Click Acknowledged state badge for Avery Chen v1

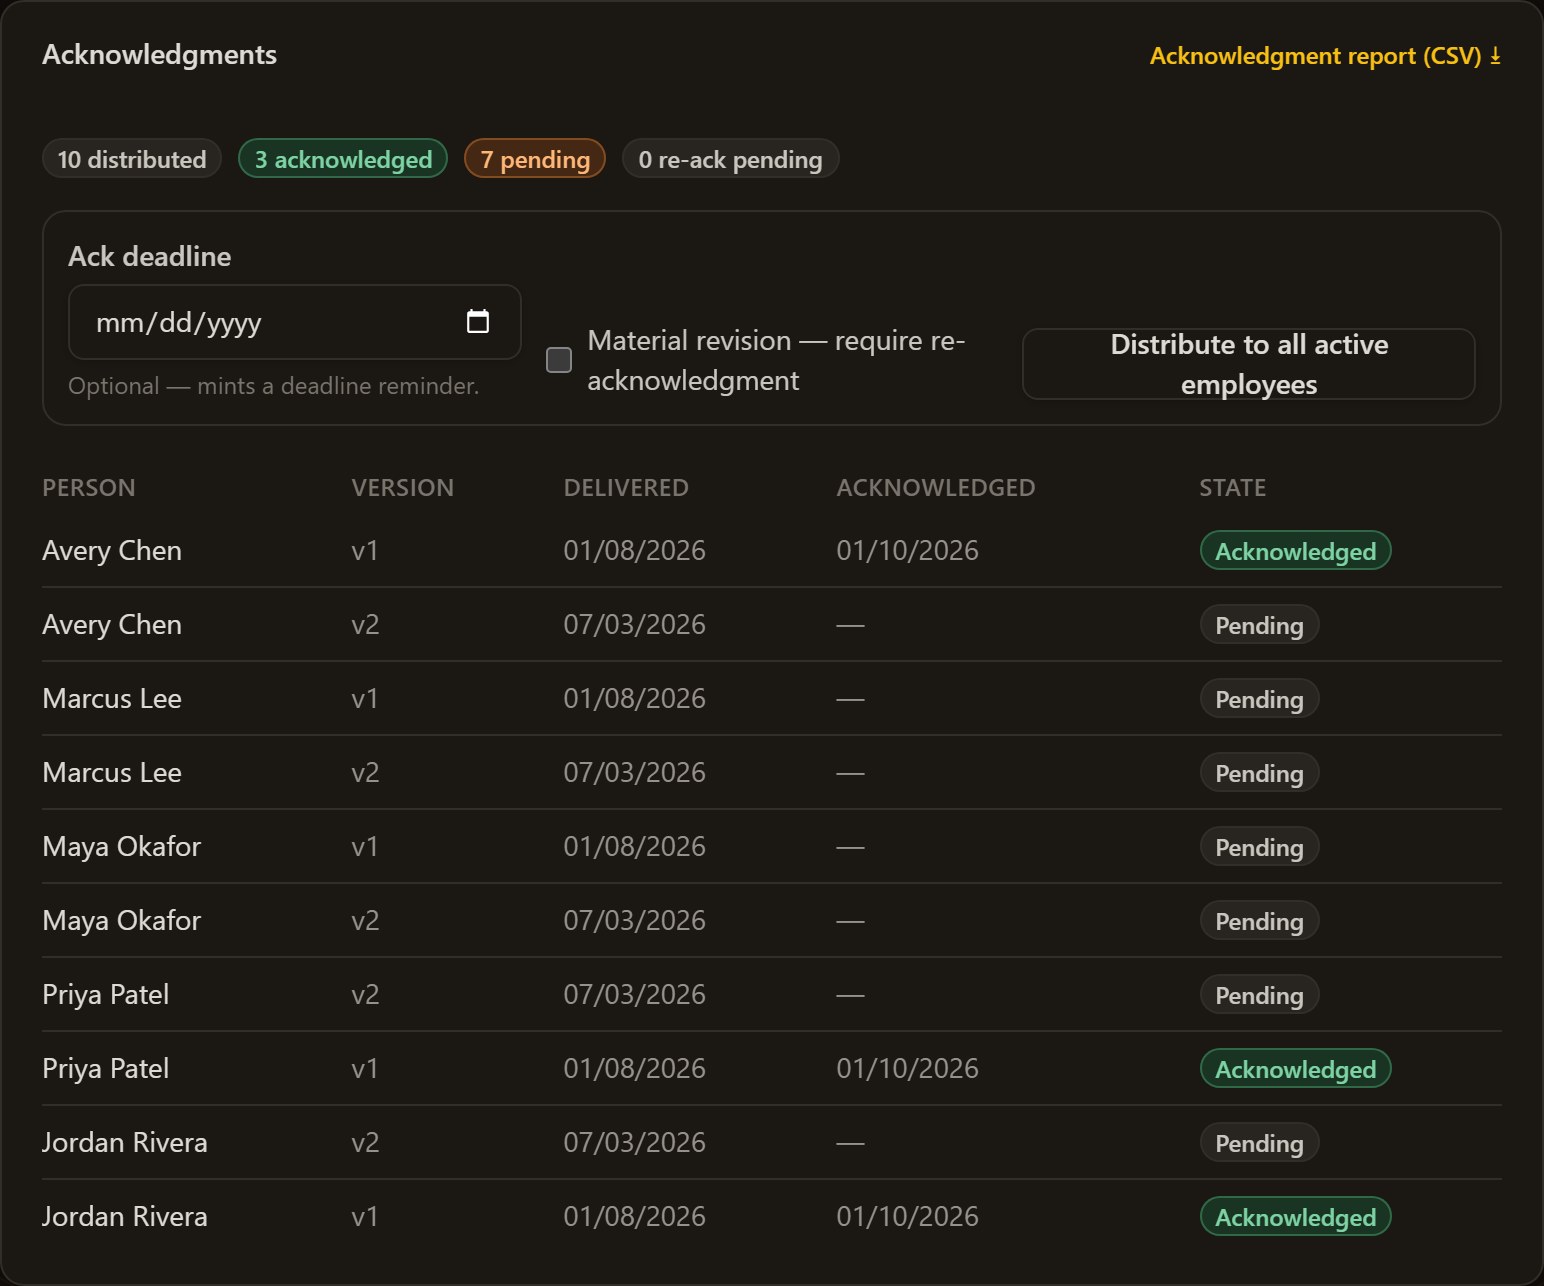tap(1295, 551)
